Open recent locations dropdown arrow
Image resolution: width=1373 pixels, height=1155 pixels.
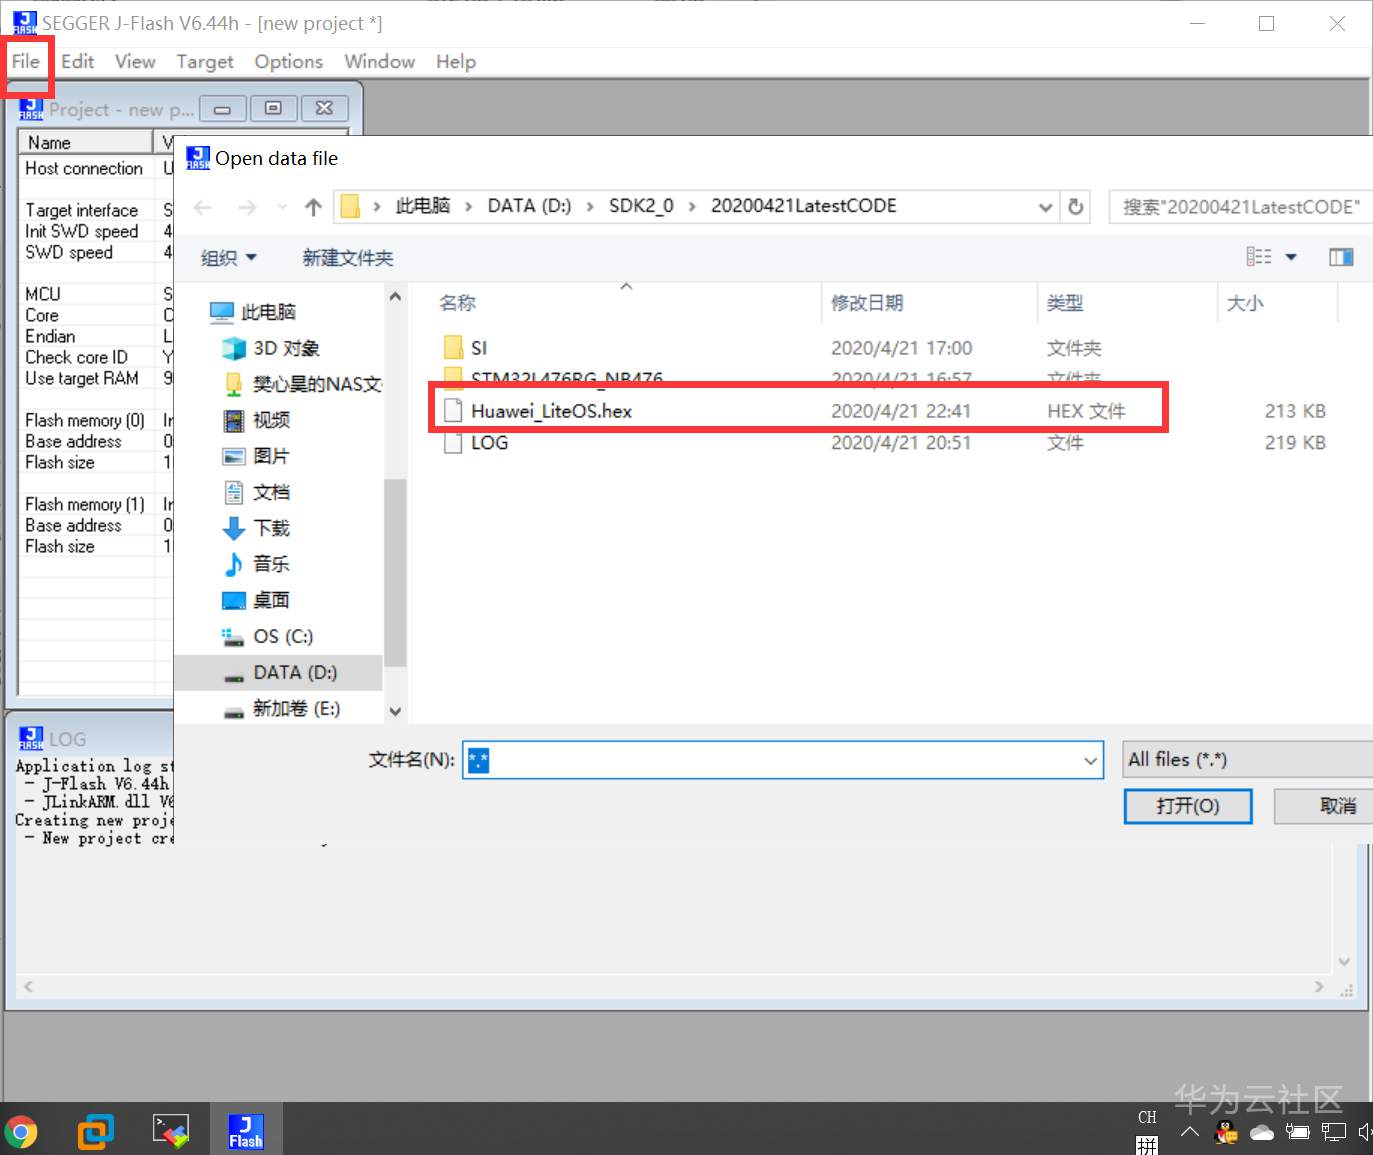click(x=282, y=207)
